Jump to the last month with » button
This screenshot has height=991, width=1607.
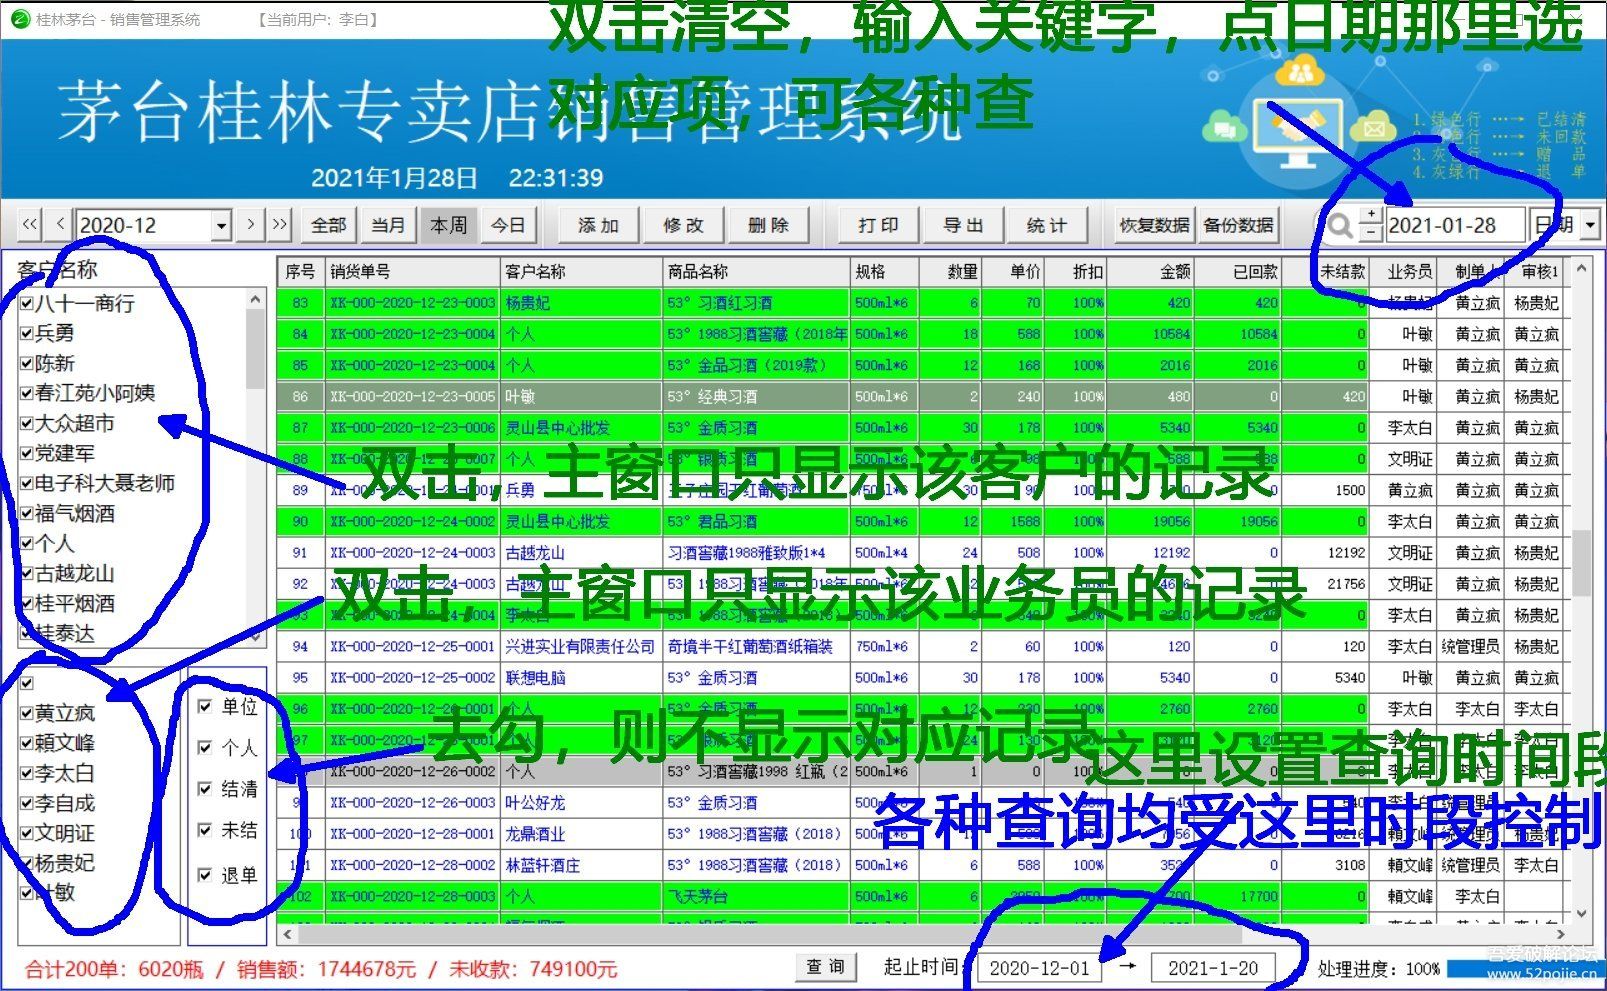click(279, 225)
